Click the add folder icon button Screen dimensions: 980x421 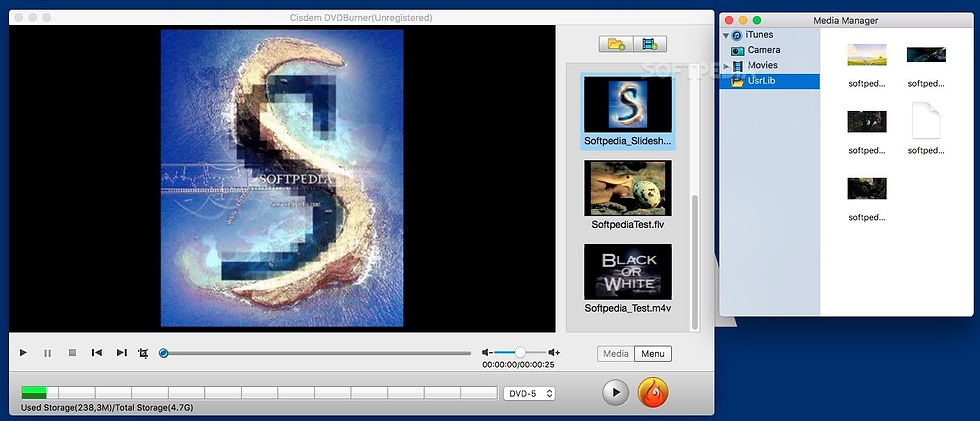coord(616,44)
